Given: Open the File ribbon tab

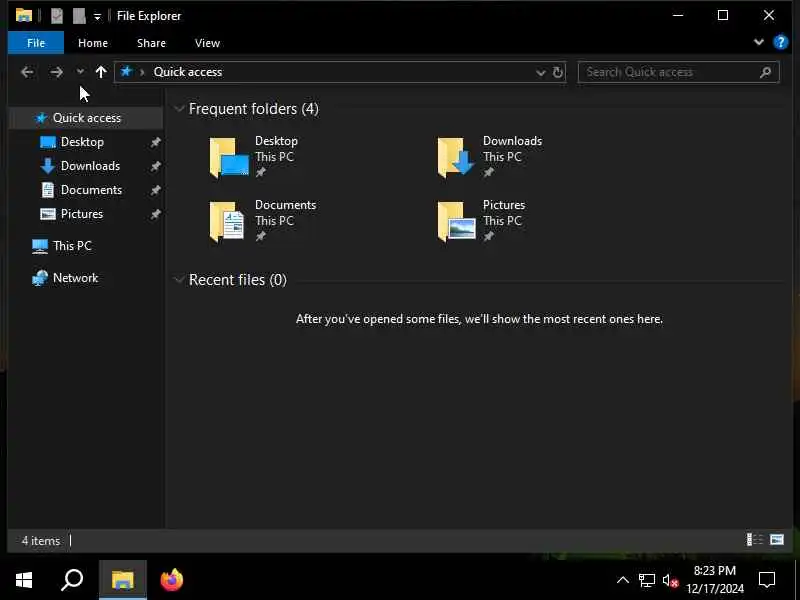Looking at the screenshot, I should point(36,43).
